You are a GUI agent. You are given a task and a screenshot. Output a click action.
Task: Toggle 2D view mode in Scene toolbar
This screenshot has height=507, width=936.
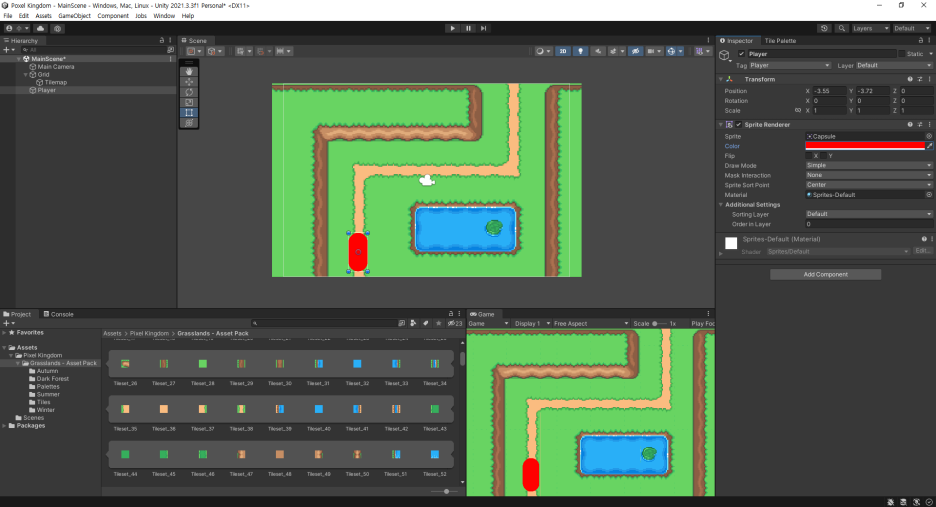coord(563,51)
